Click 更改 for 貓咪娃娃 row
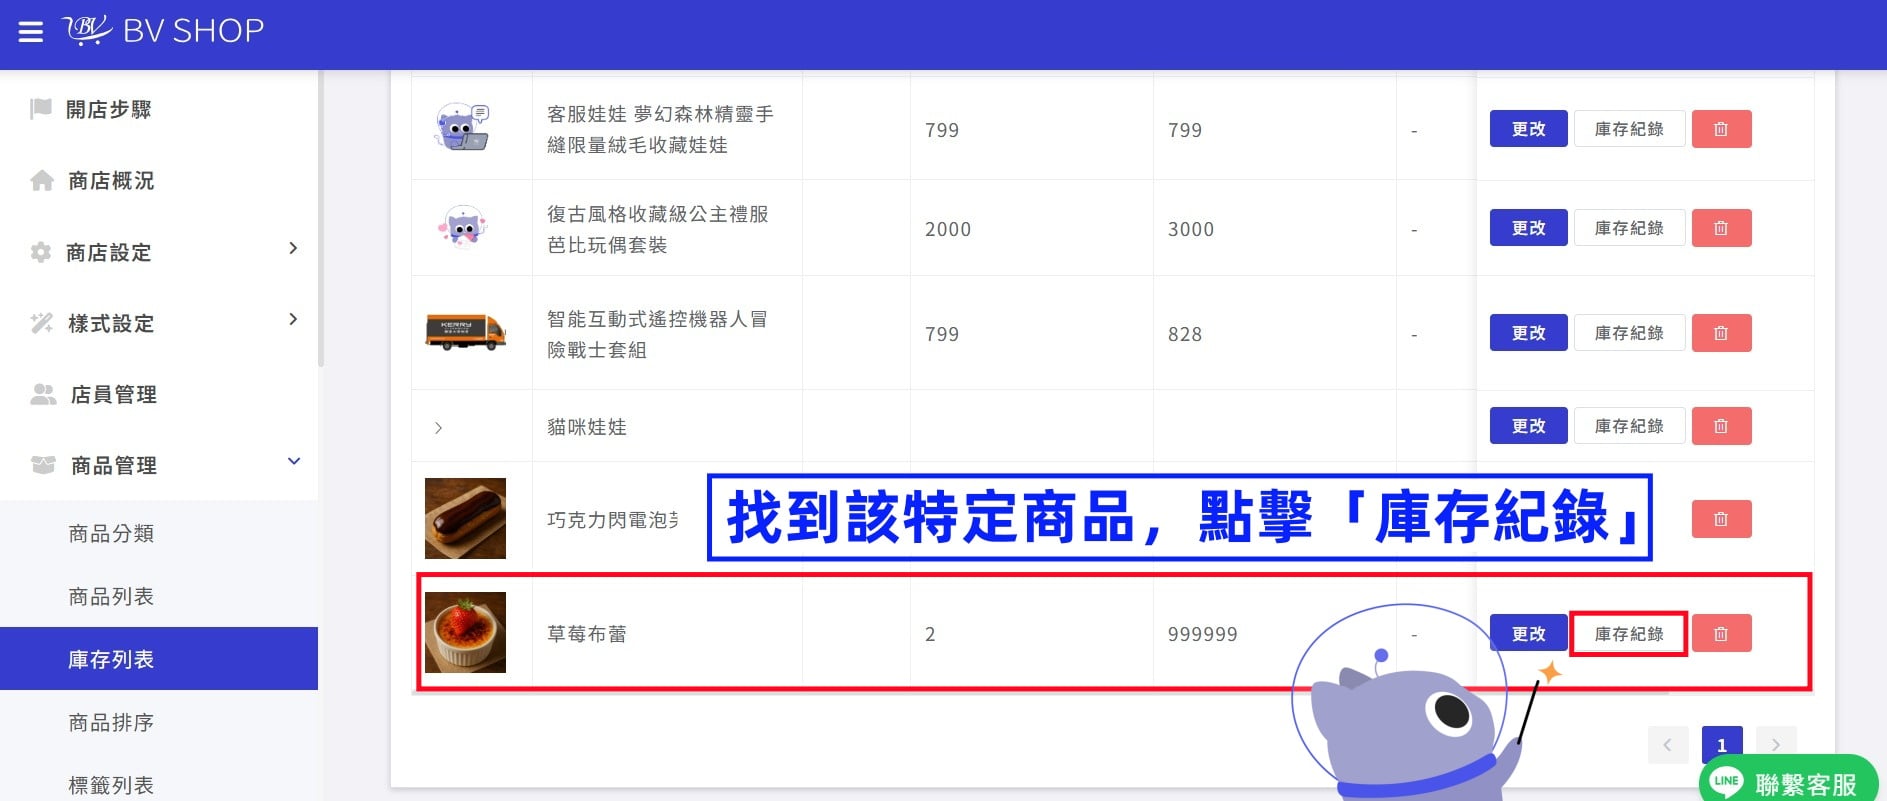 point(1528,426)
